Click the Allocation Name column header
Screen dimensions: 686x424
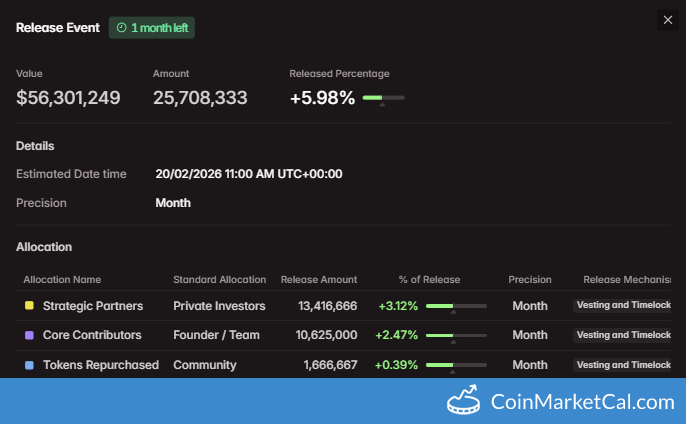(62, 279)
